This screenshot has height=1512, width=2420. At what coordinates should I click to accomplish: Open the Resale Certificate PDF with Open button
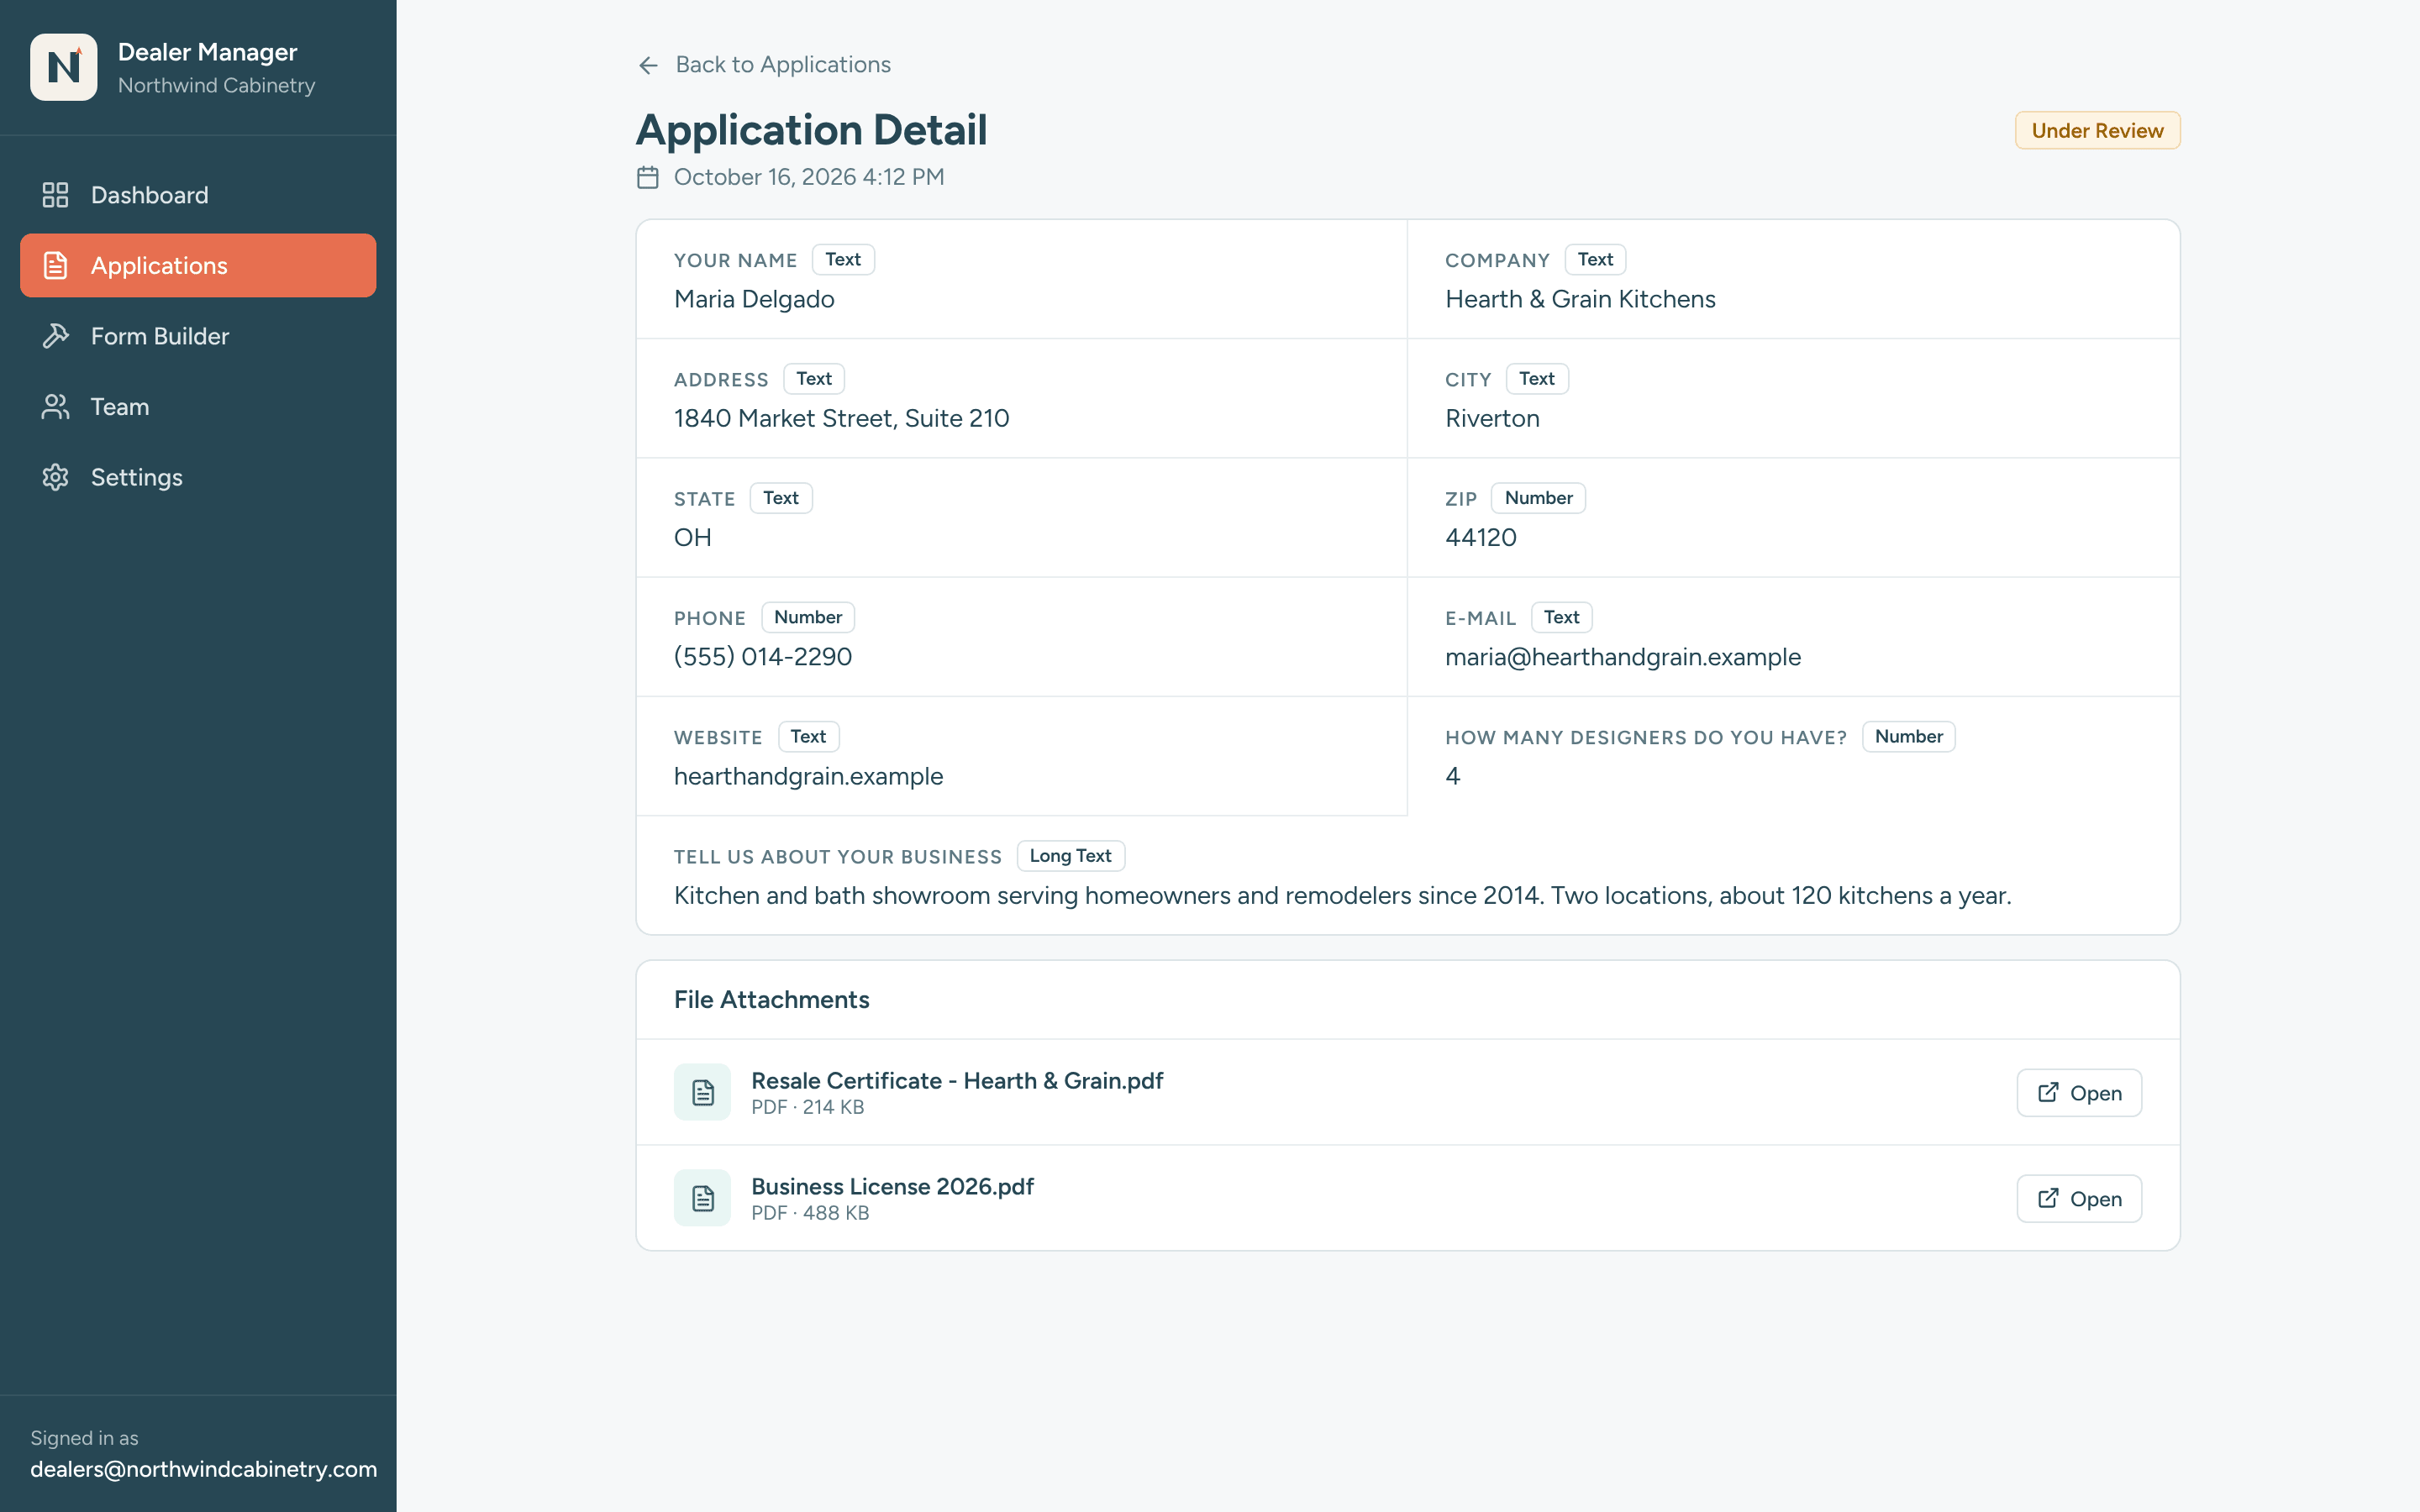[x=2079, y=1093]
